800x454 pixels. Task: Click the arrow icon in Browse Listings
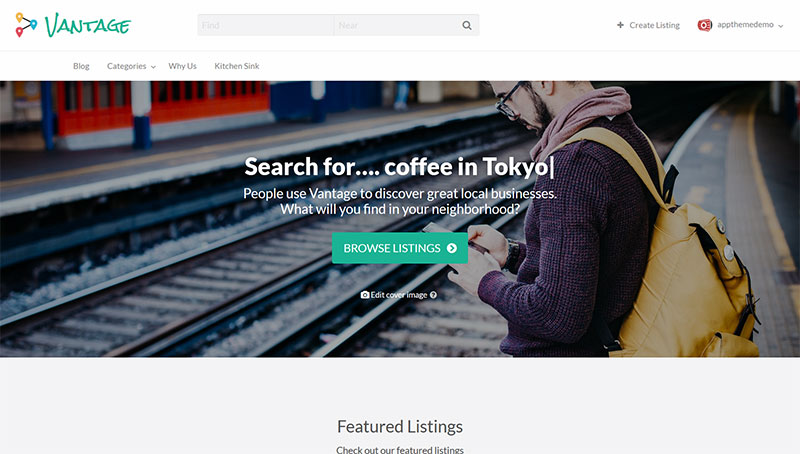click(x=452, y=248)
